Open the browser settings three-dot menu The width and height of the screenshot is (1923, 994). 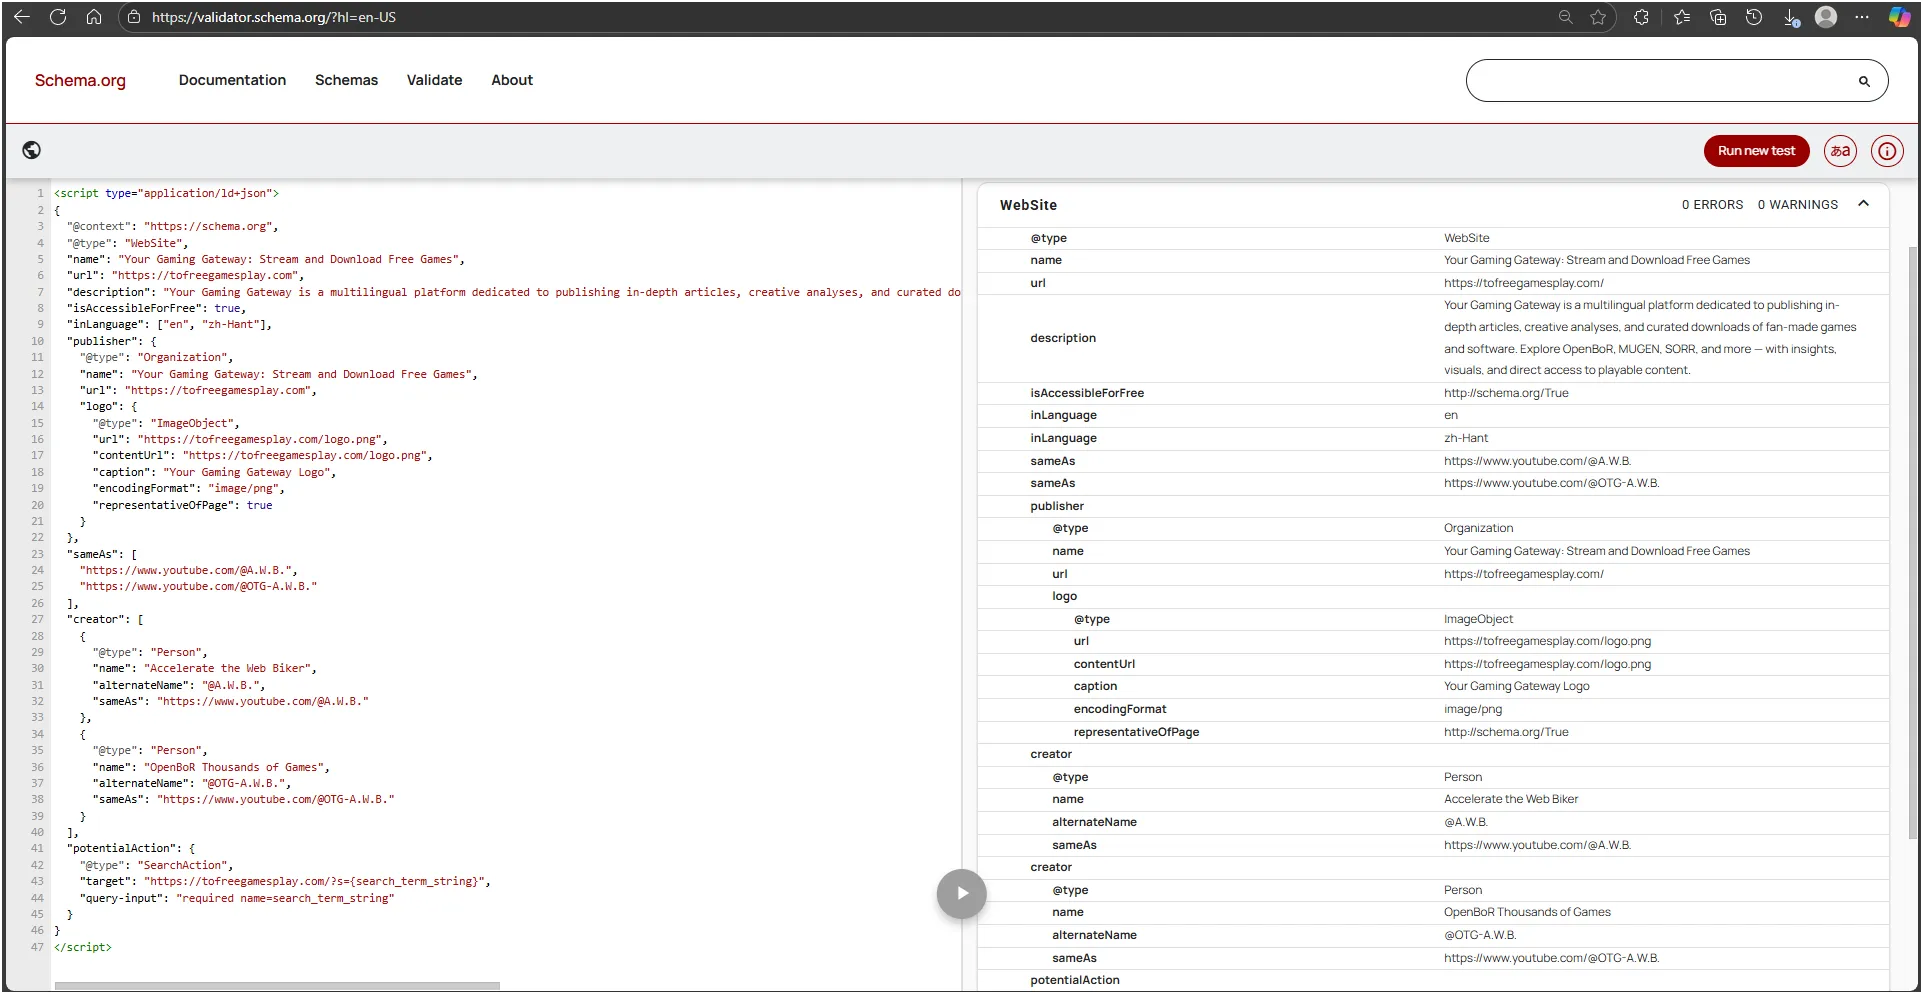1862,17
